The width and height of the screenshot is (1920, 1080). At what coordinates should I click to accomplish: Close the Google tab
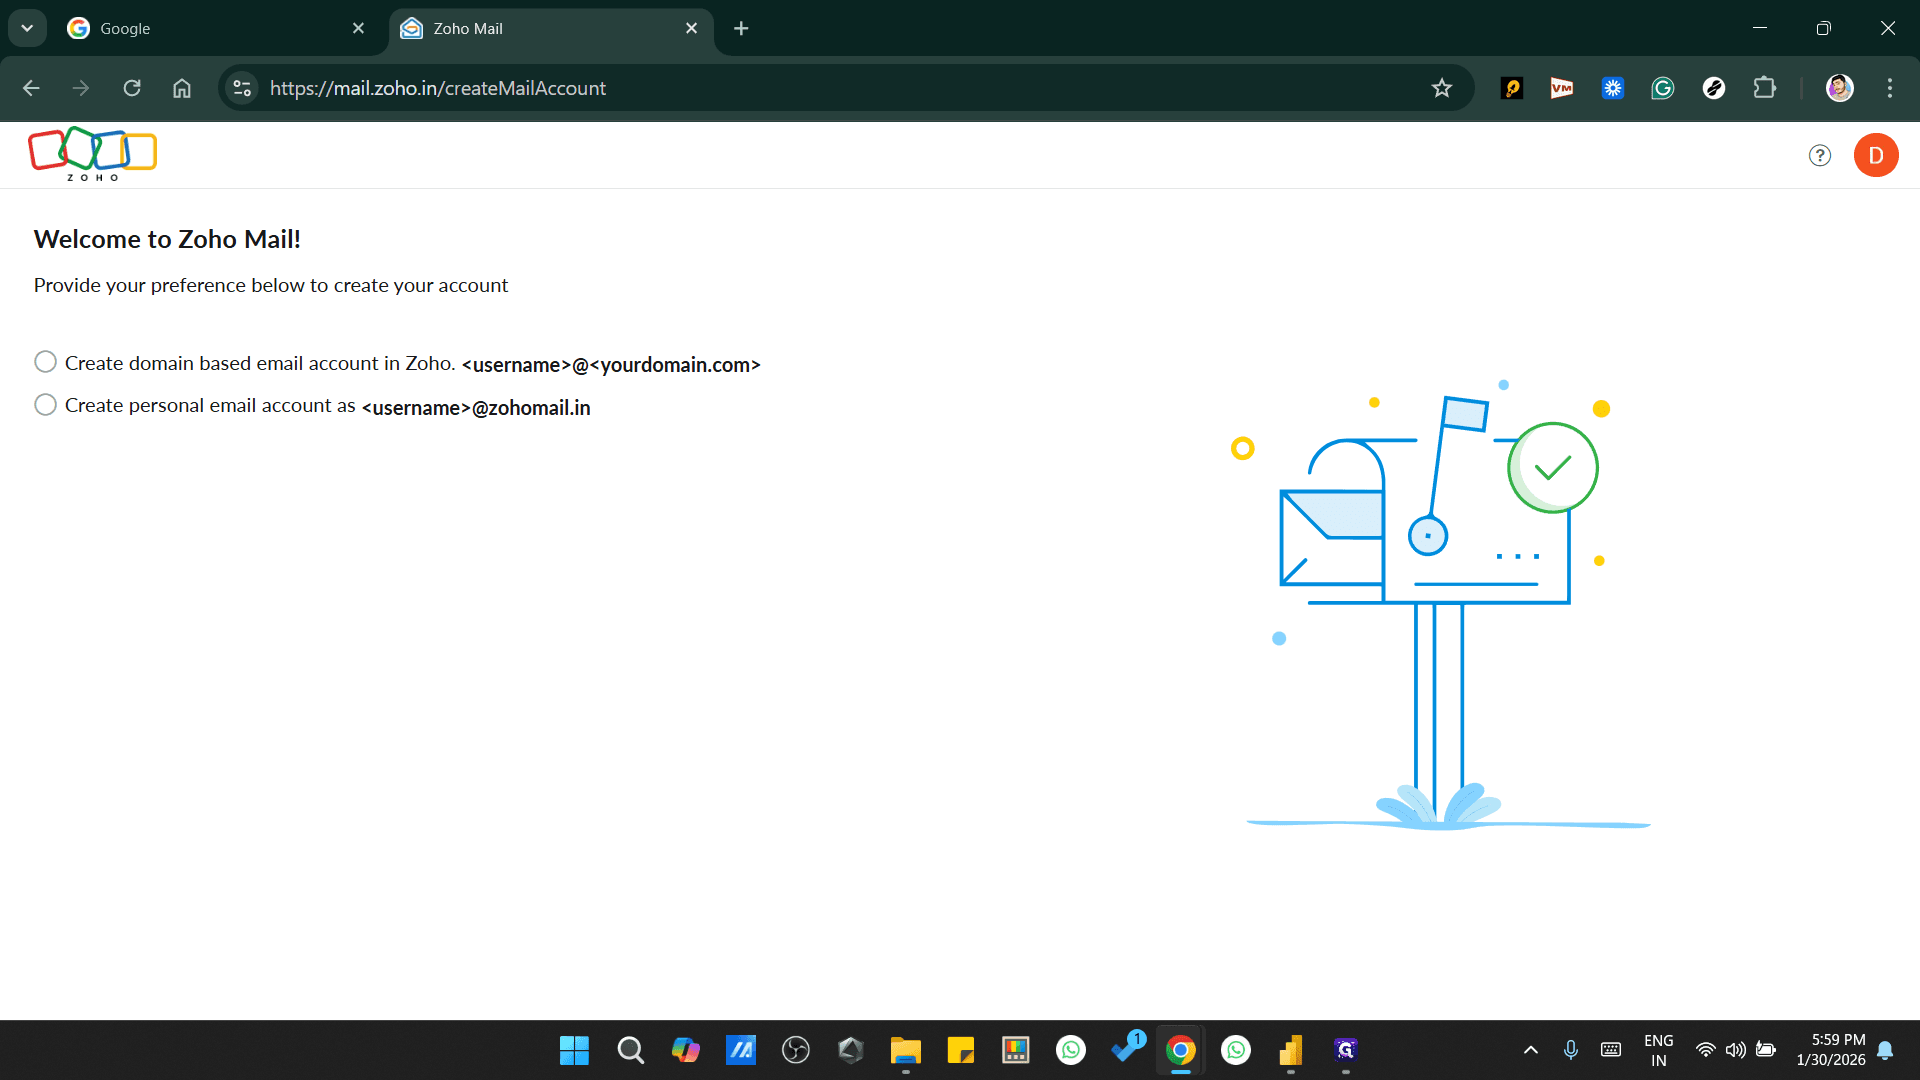pyautogui.click(x=358, y=28)
